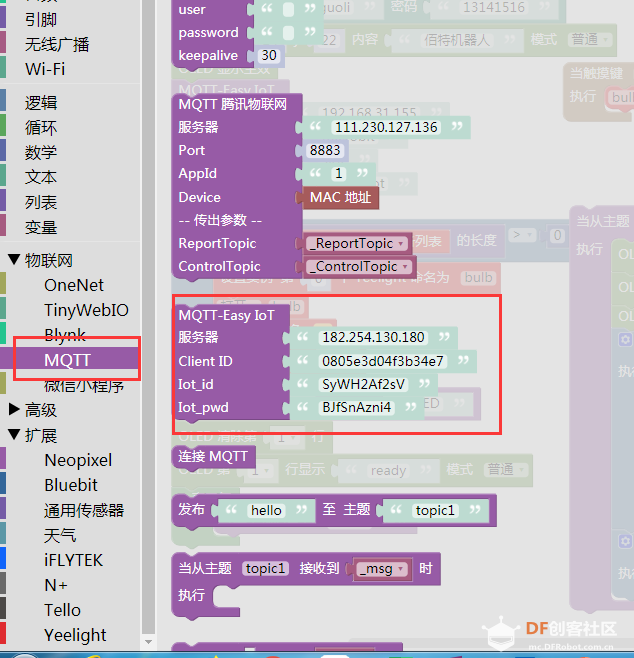The width and height of the screenshot is (634, 658).
Task: Open the Neopixel extension category
Action: click(x=78, y=460)
